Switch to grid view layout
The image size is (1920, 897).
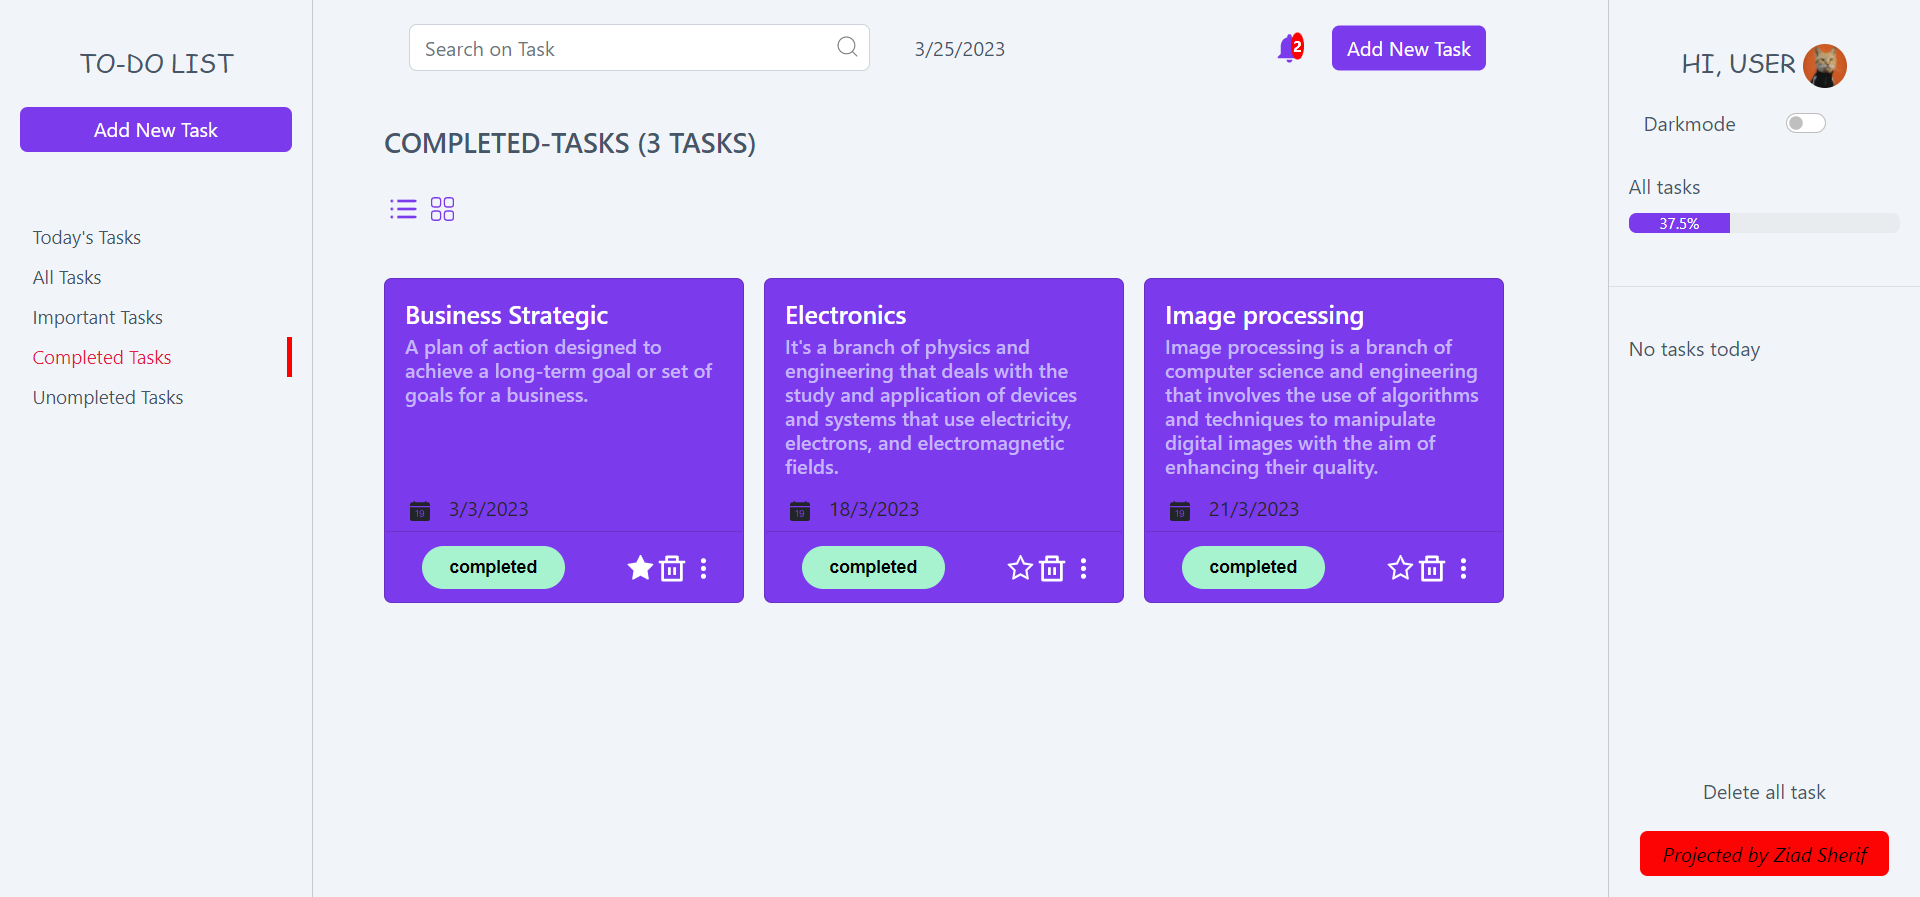coord(442,209)
